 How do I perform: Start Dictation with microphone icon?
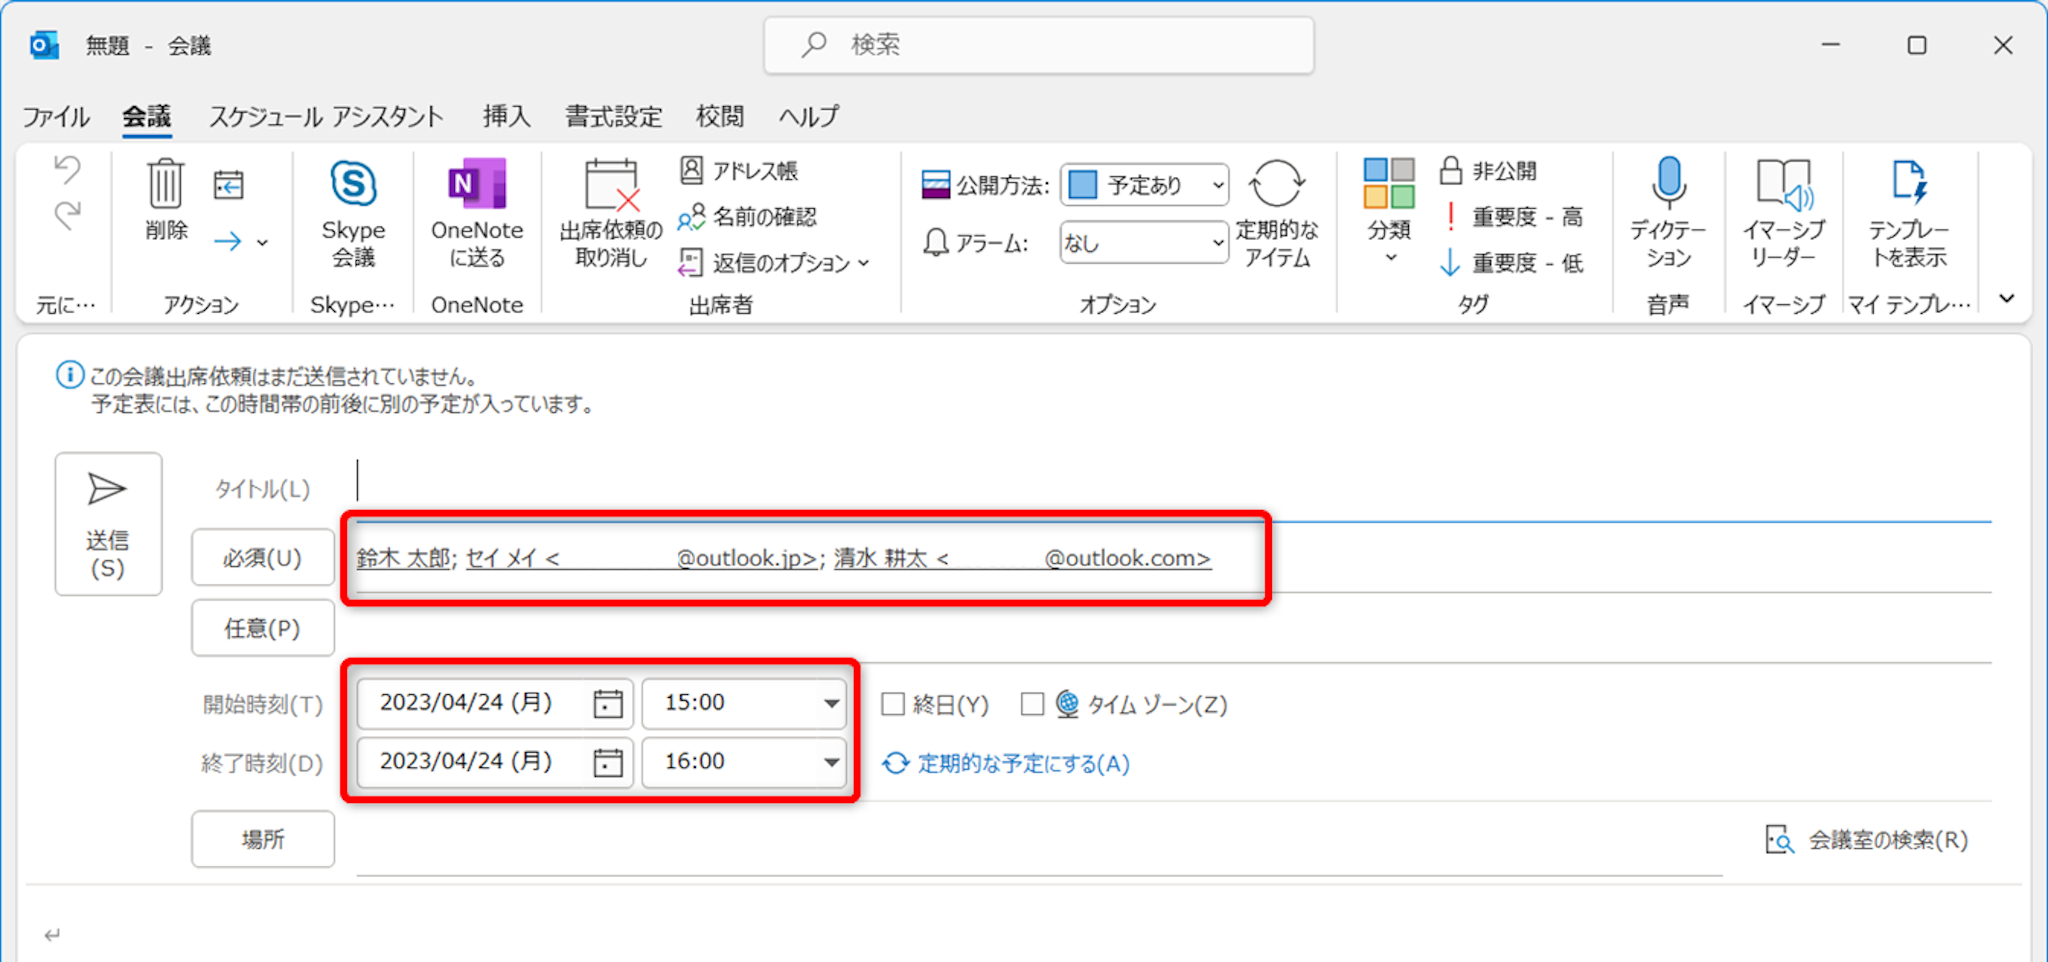pyautogui.click(x=1668, y=186)
